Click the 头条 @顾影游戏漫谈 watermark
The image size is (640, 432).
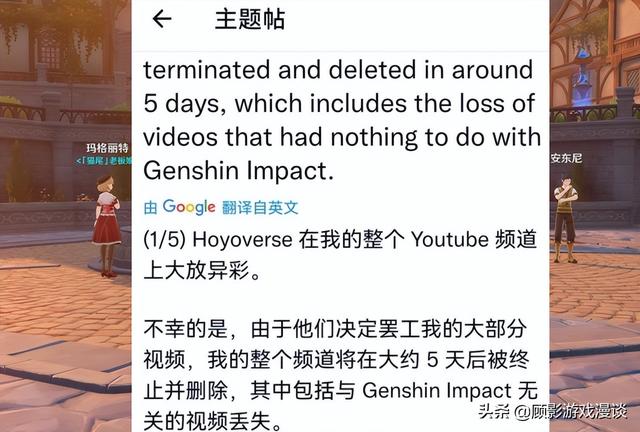tap(553, 411)
